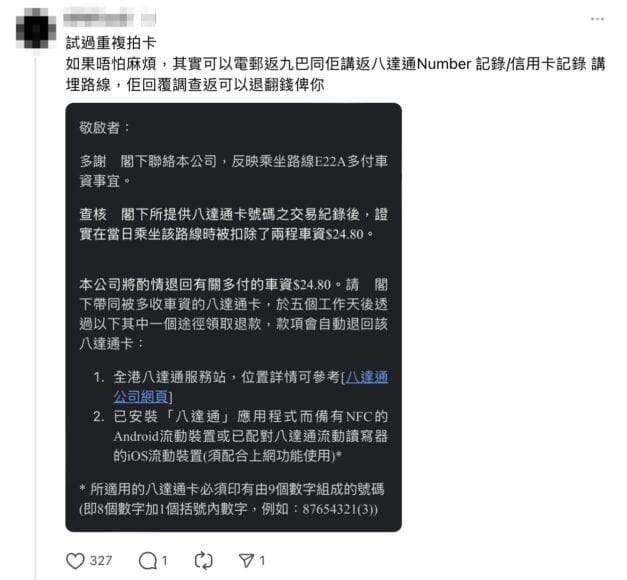Screen dimensions: 627x580
Task: View the 327 likes count
Action: point(101,560)
